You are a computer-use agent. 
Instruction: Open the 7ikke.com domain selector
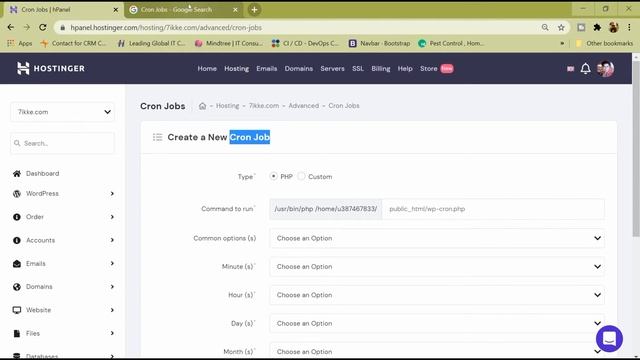point(62,112)
